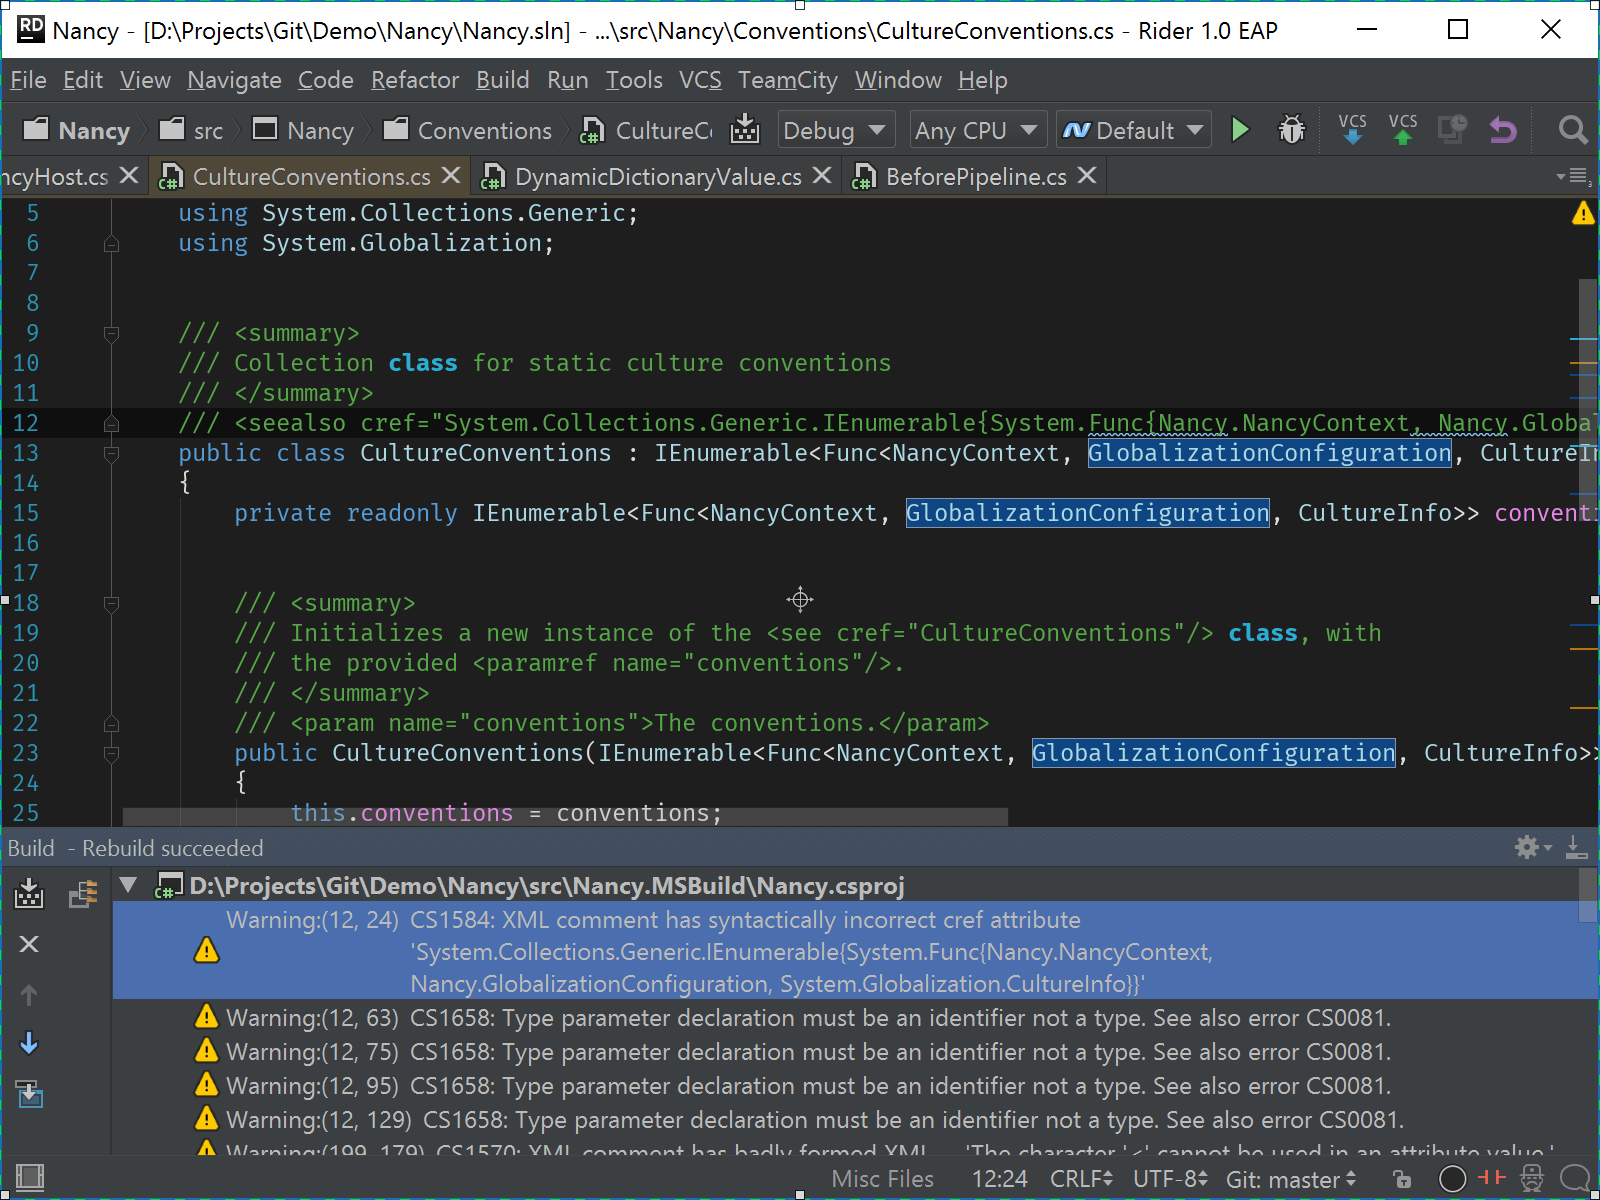Image resolution: width=1600 pixels, height=1200 pixels.
Task: Switch to the DynamicDictionaryValue.cs tab
Action: (658, 177)
